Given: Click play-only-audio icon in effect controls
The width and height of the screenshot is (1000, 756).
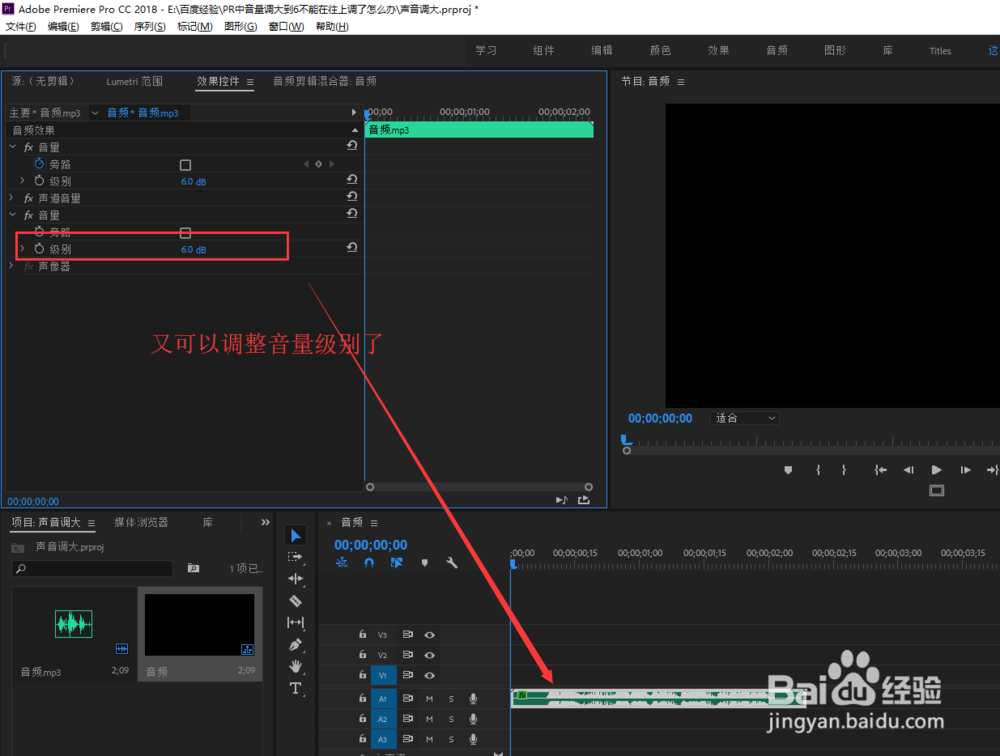Looking at the screenshot, I should 561,500.
